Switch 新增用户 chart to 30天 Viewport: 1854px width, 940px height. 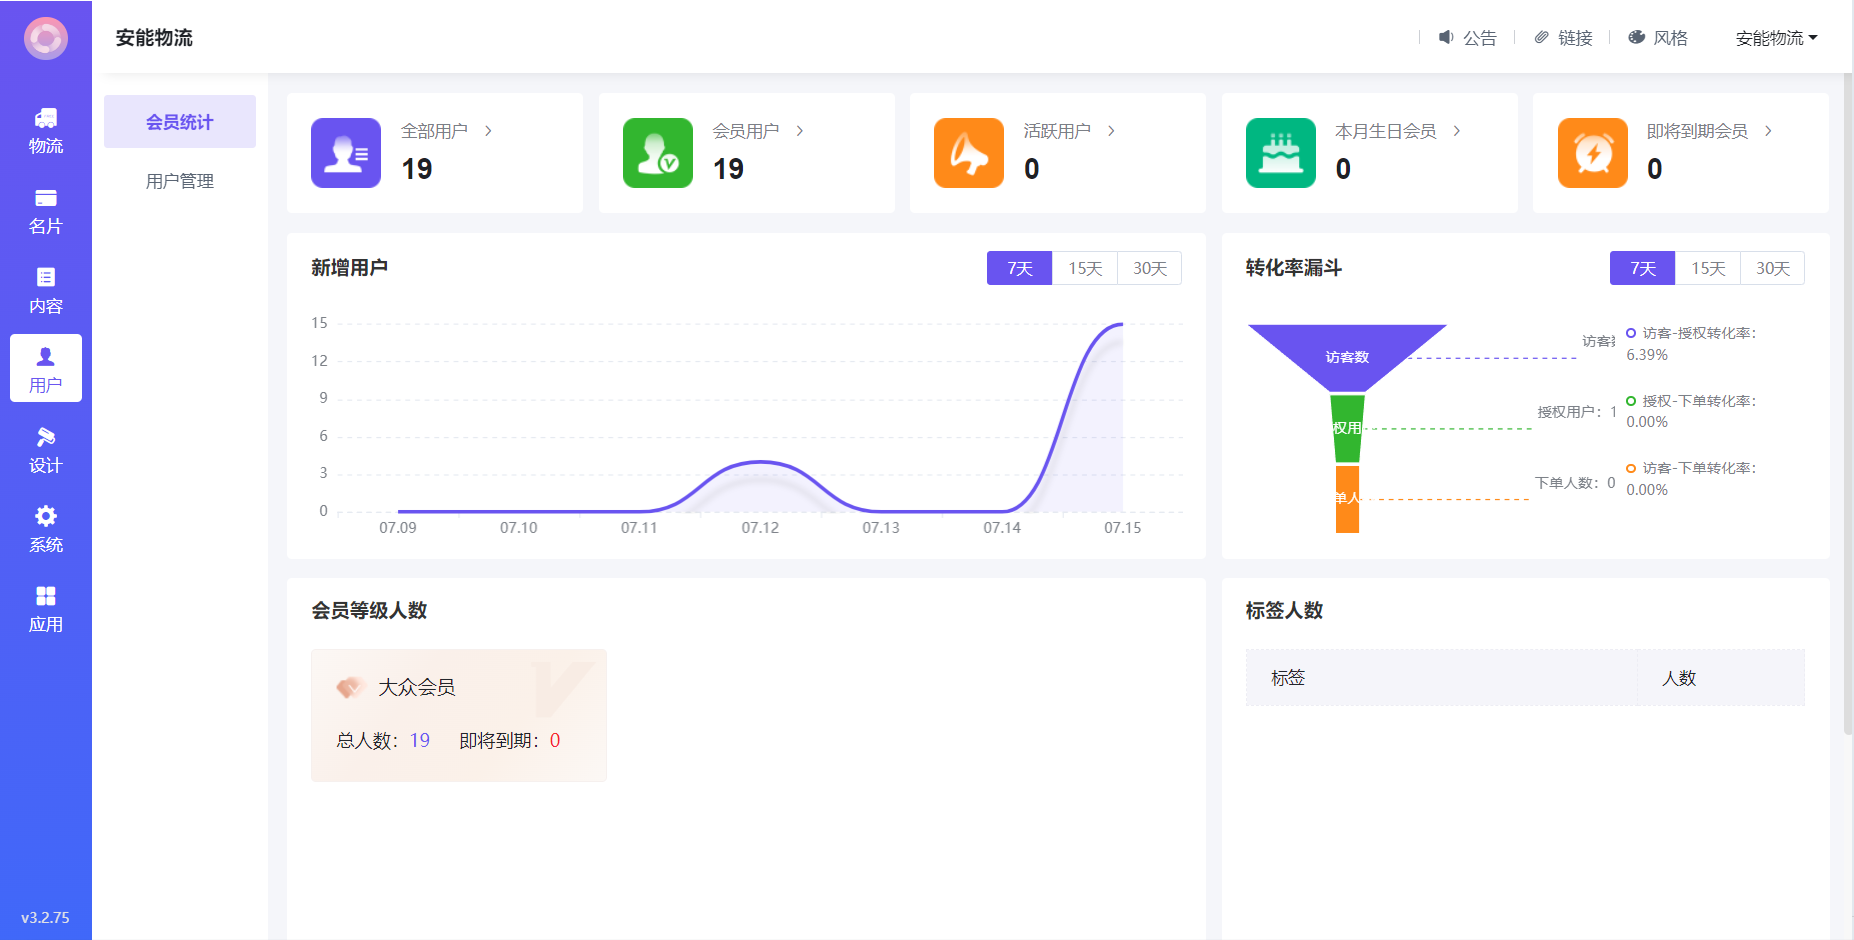[1149, 268]
